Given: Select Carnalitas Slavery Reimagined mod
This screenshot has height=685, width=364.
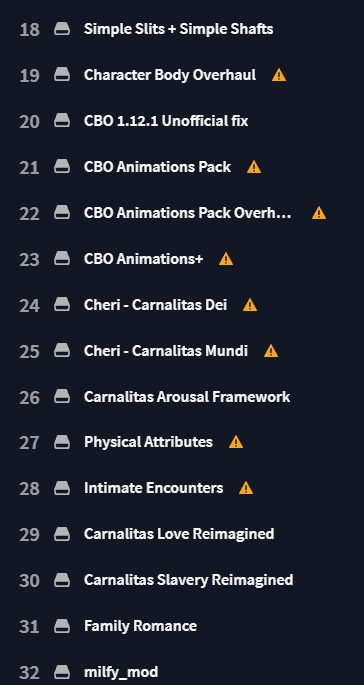Looking at the screenshot, I should [x=188, y=580].
